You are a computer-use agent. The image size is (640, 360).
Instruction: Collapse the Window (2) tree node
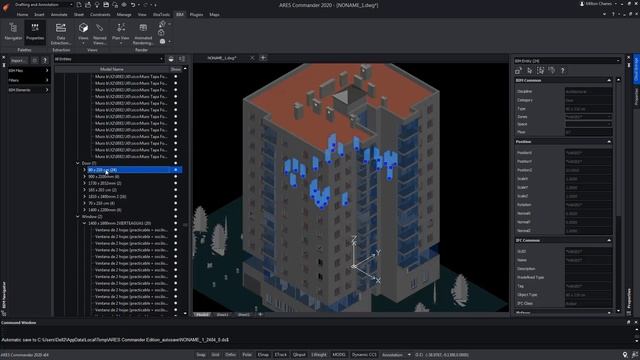coord(78,217)
